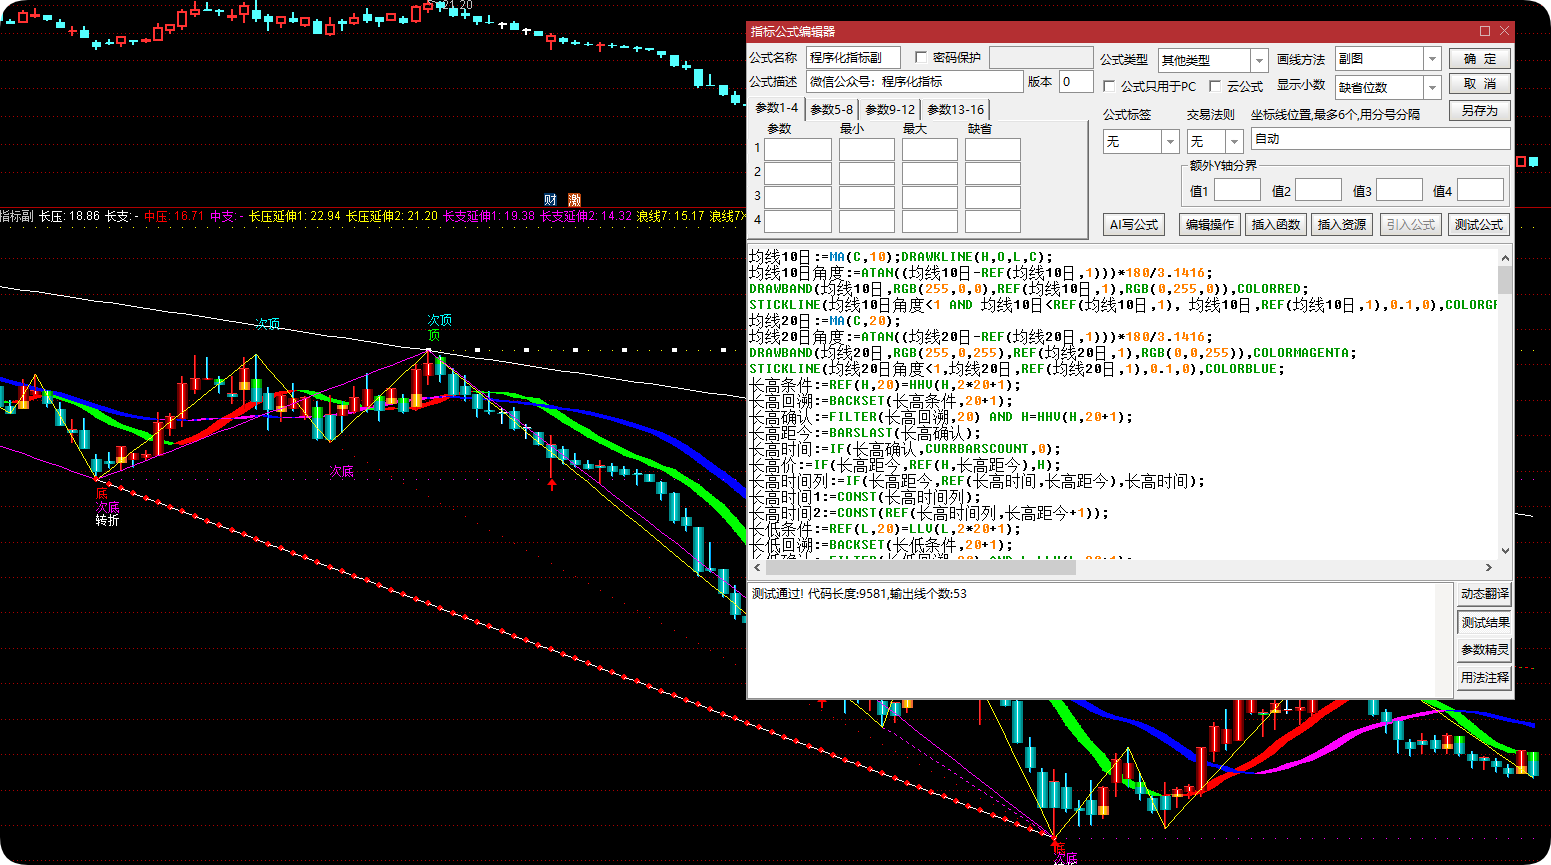1551x865 pixels.
Task: Click the code area's scroll-down arrow
Action: pyautogui.click(x=1505, y=551)
